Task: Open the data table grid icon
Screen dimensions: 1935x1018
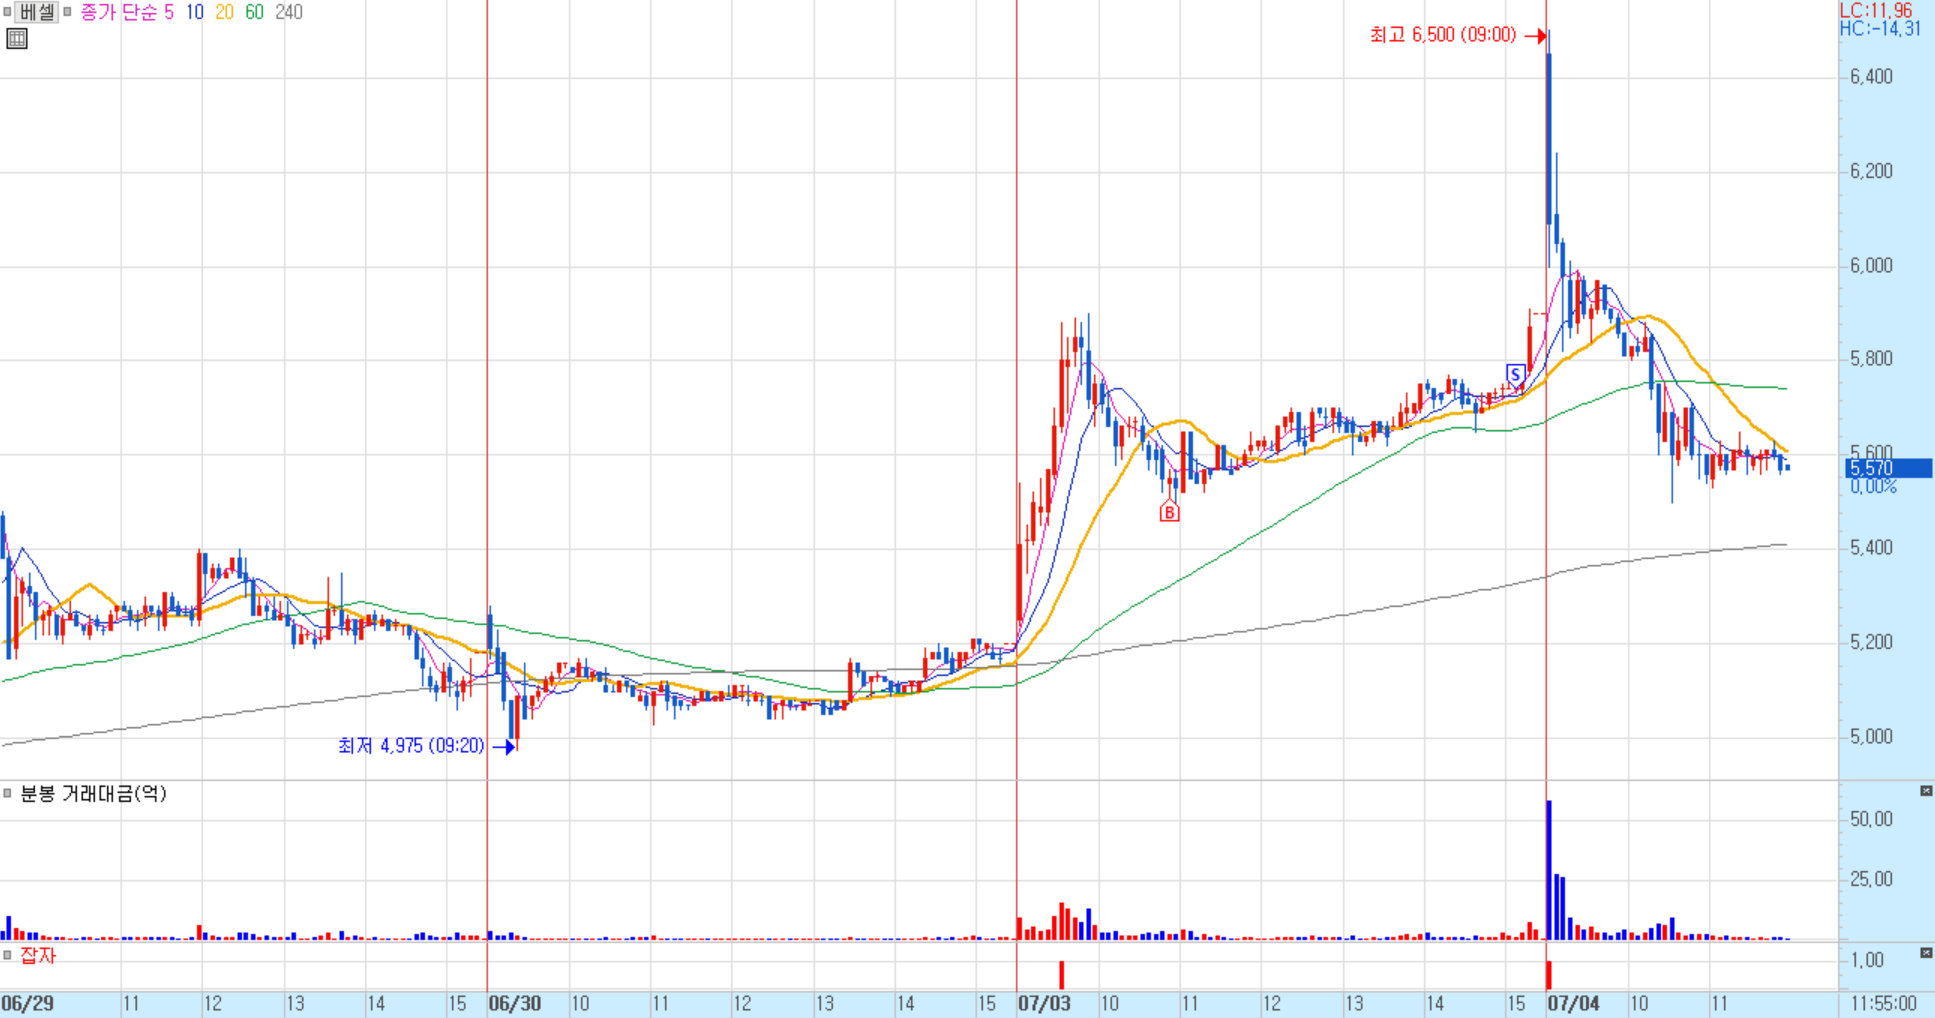Action: pyautogui.click(x=17, y=39)
